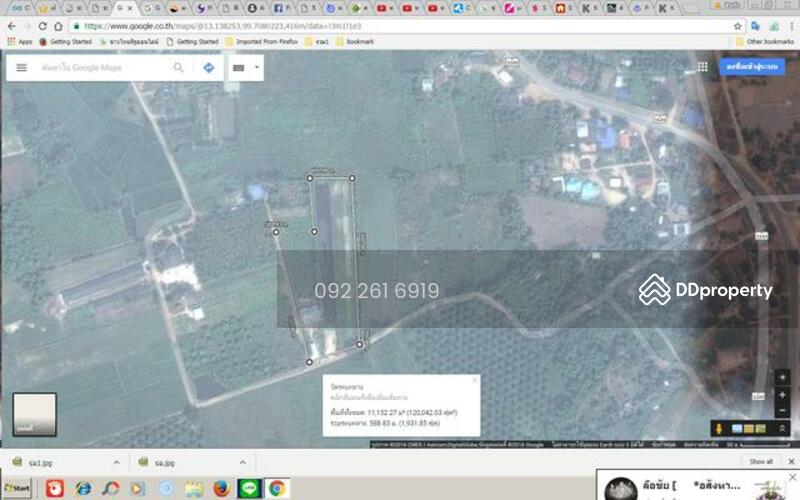Switch to the Google tab next to Maps

[x=152, y=8]
